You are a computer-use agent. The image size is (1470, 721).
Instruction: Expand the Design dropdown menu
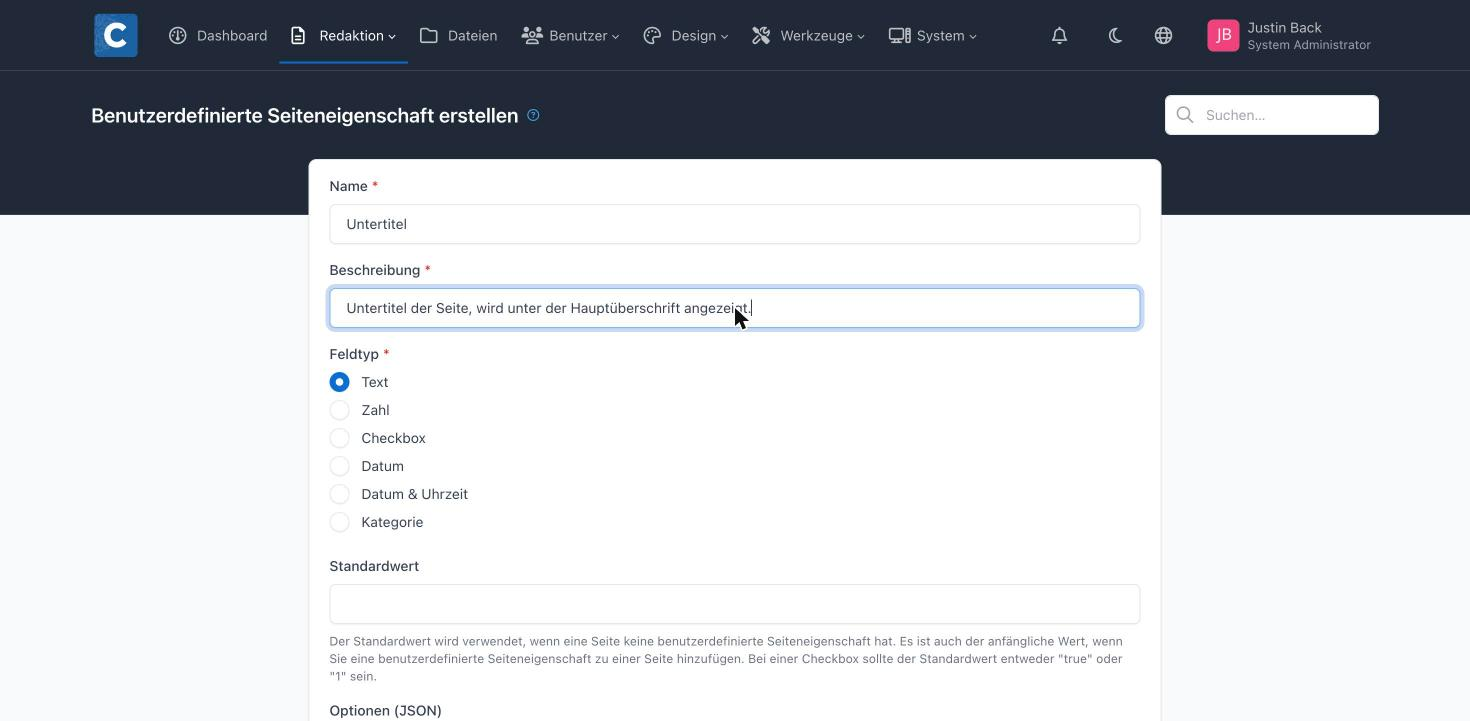coord(685,35)
